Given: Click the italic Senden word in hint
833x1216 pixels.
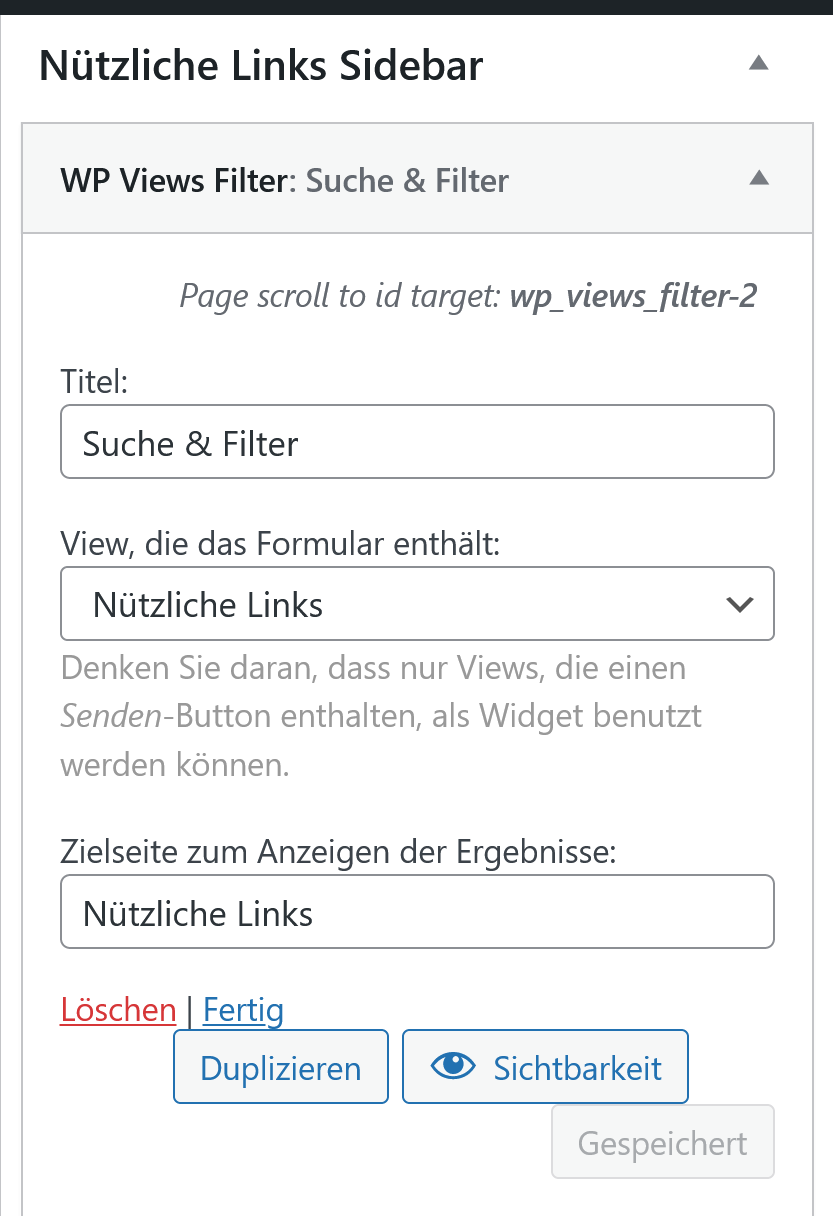Looking at the screenshot, I should (x=100, y=716).
